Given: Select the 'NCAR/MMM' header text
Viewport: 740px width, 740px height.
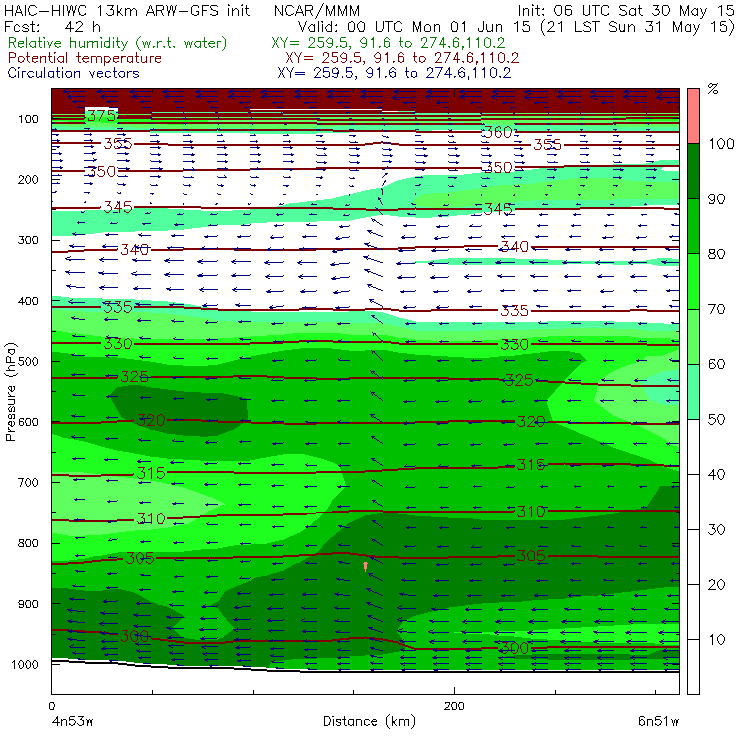Looking at the screenshot, I should click(x=317, y=10).
